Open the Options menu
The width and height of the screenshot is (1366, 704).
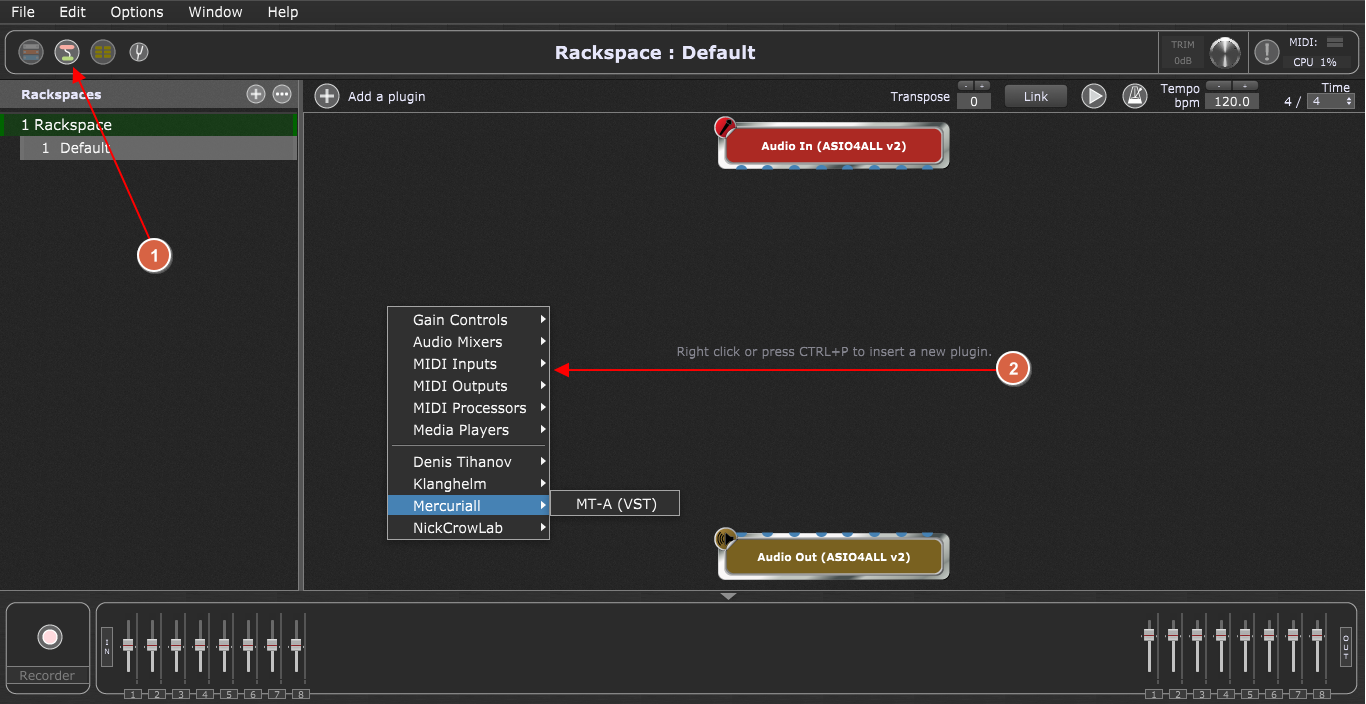(x=137, y=12)
